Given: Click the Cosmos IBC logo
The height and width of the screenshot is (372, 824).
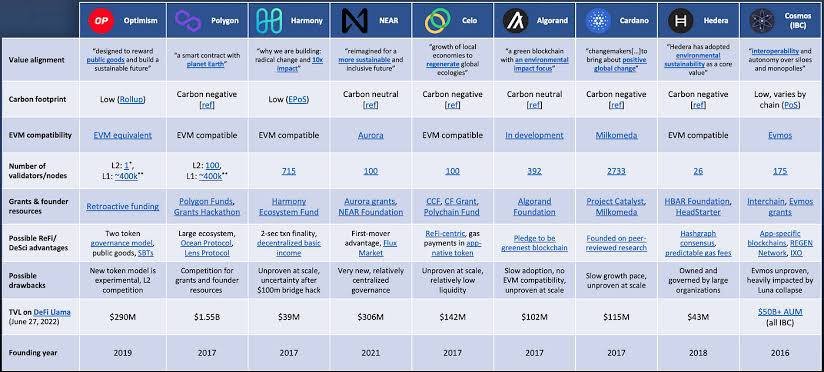Looking at the screenshot, I should [x=762, y=21].
